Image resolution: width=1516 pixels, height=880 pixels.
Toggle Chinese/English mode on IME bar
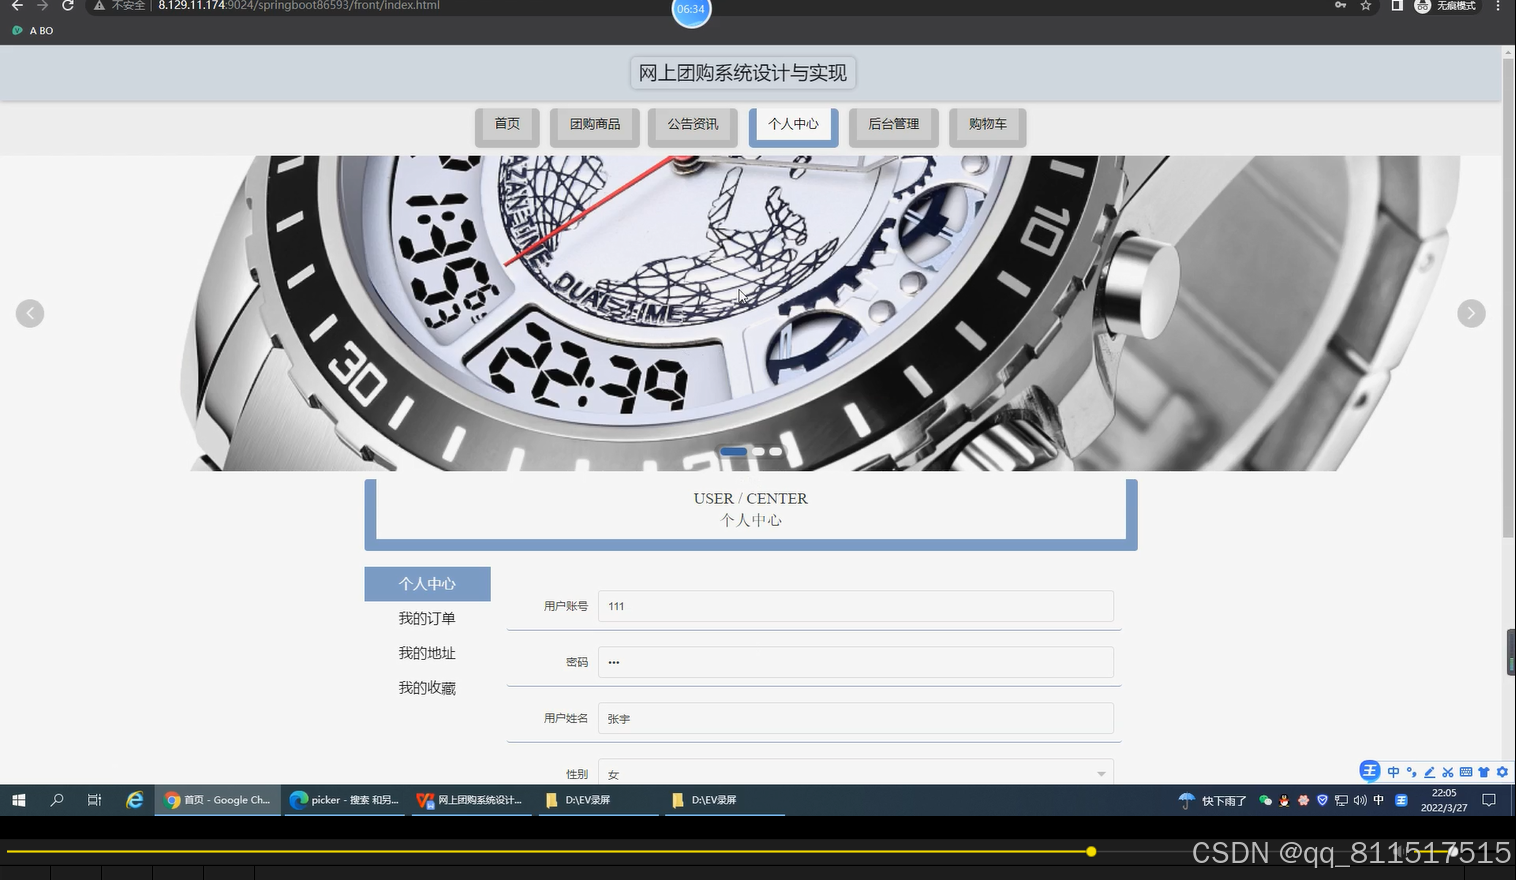coord(1393,772)
